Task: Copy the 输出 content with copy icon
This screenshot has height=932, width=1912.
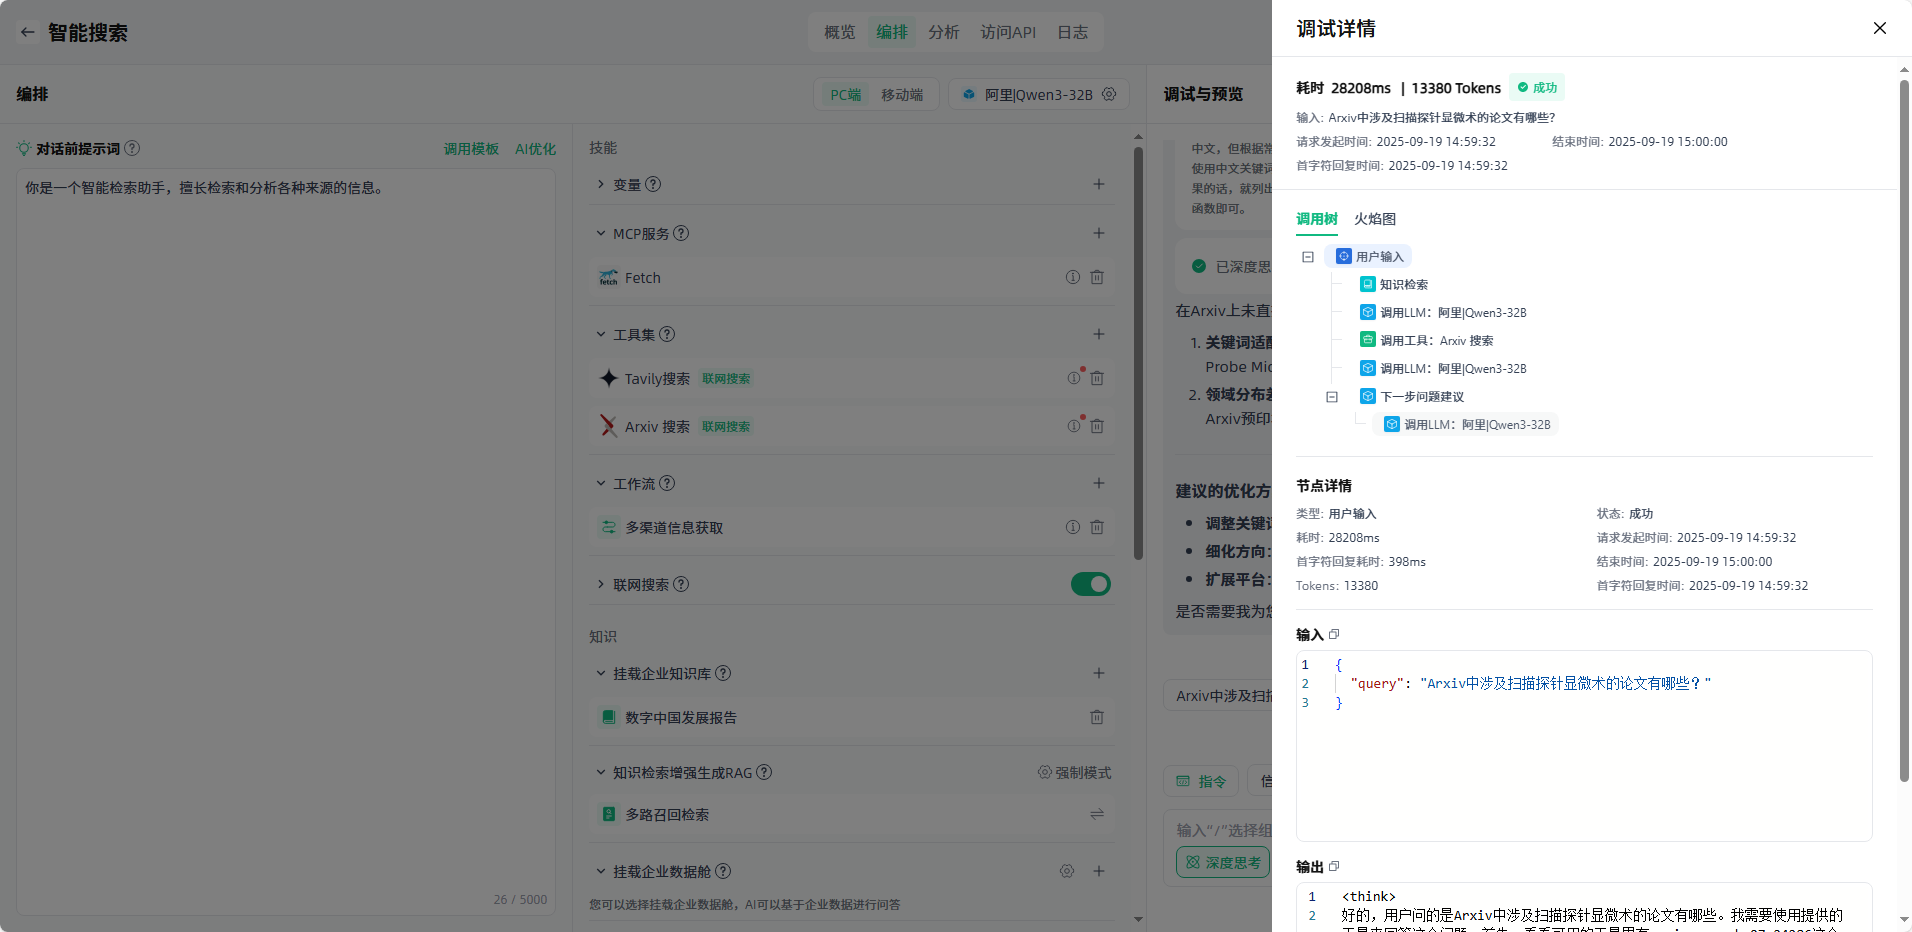Action: coord(1334,866)
